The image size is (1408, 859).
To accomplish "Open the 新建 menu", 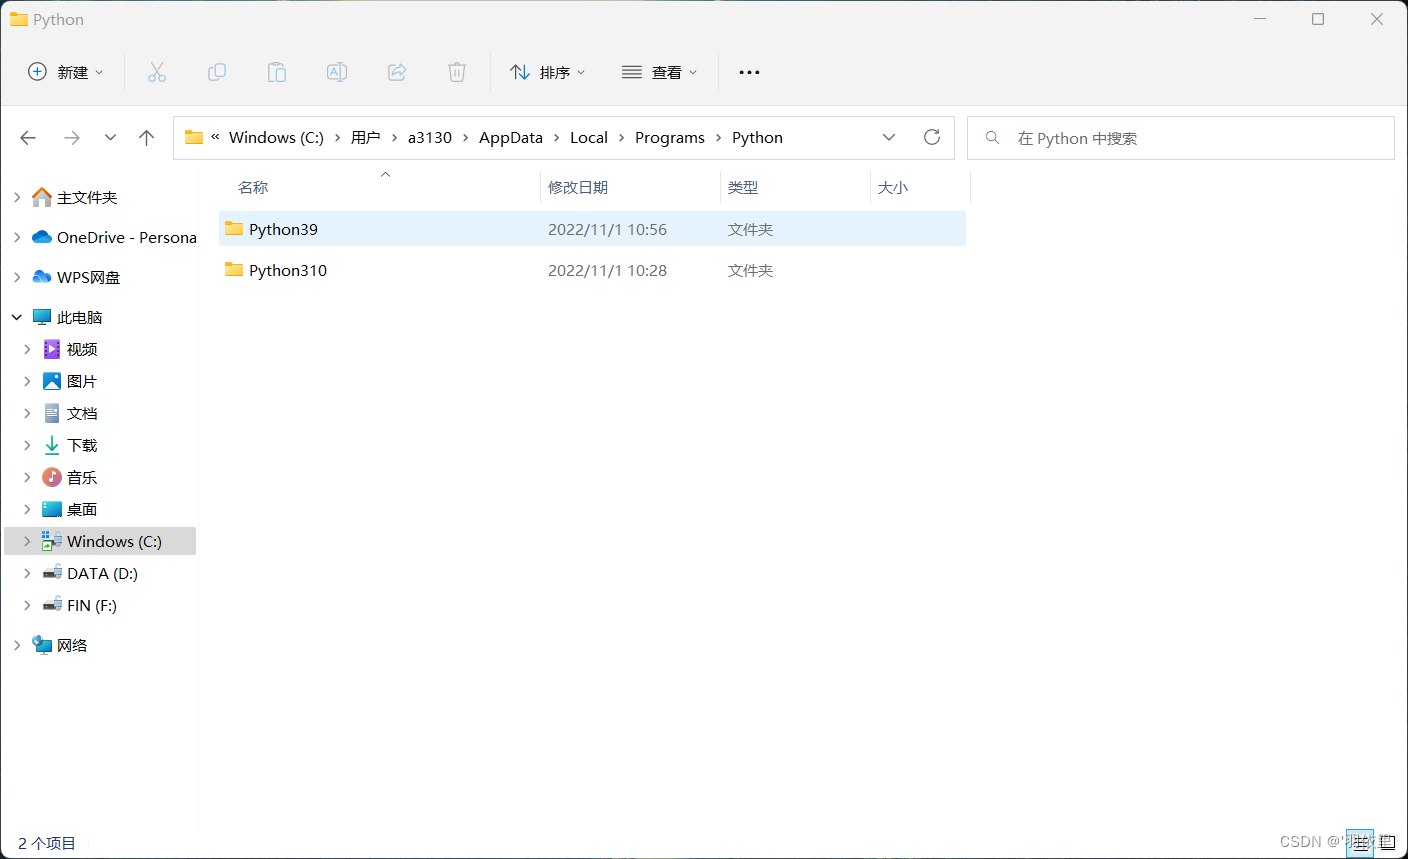I will click(x=64, y=71).
